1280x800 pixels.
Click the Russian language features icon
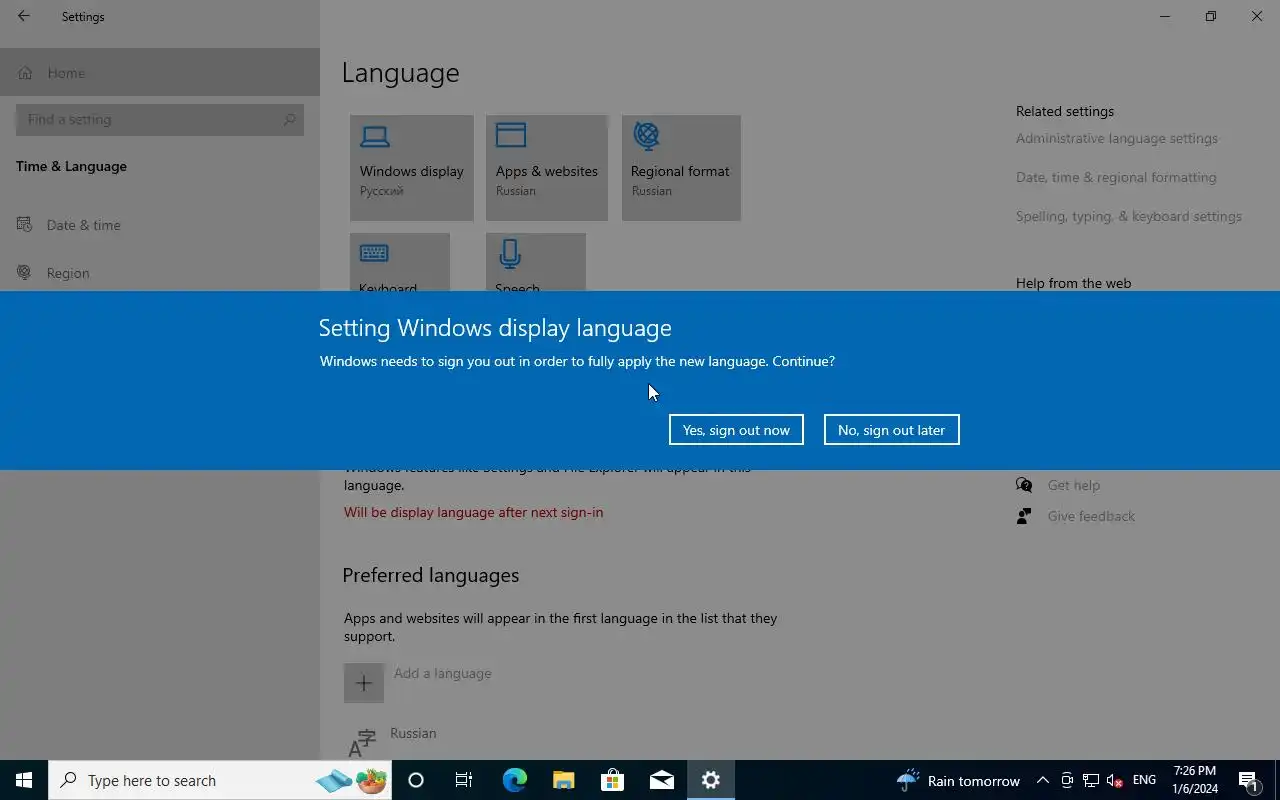point(360,743)
